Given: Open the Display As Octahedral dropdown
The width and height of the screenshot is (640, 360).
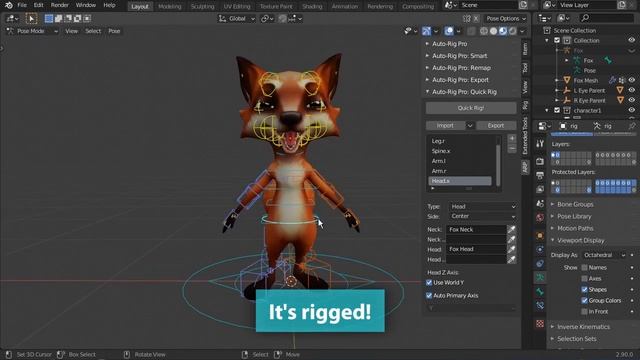Looking at the screenshot, I should (x=604, y=255).
